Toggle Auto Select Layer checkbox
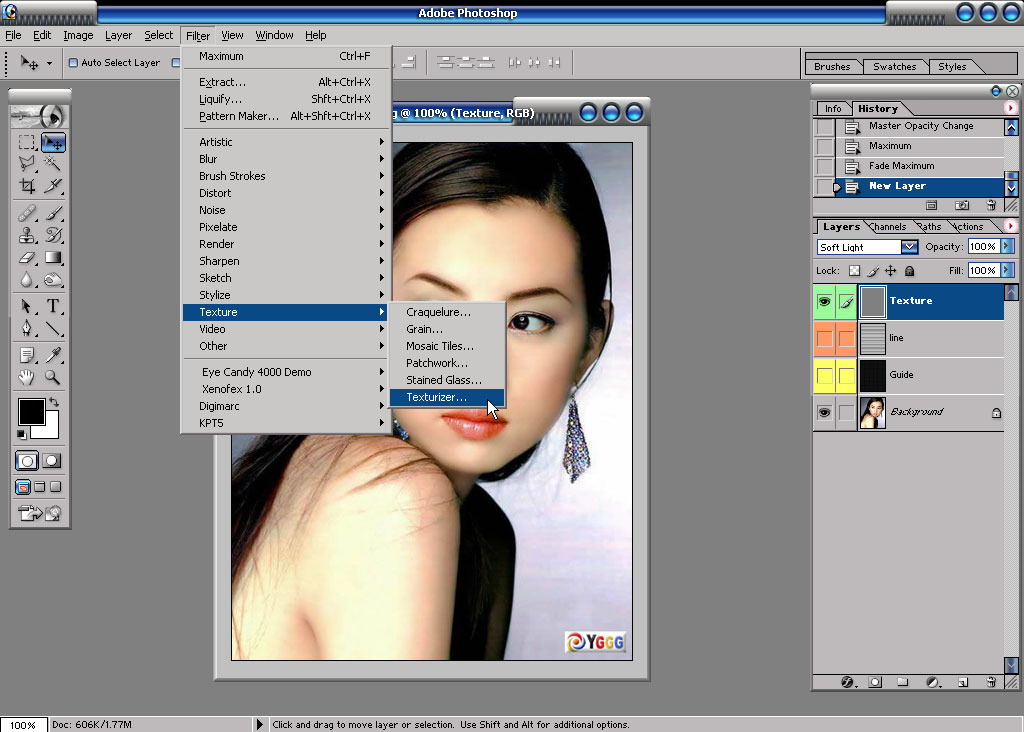This screenshot has width=1024, height=732. point(73,63)
